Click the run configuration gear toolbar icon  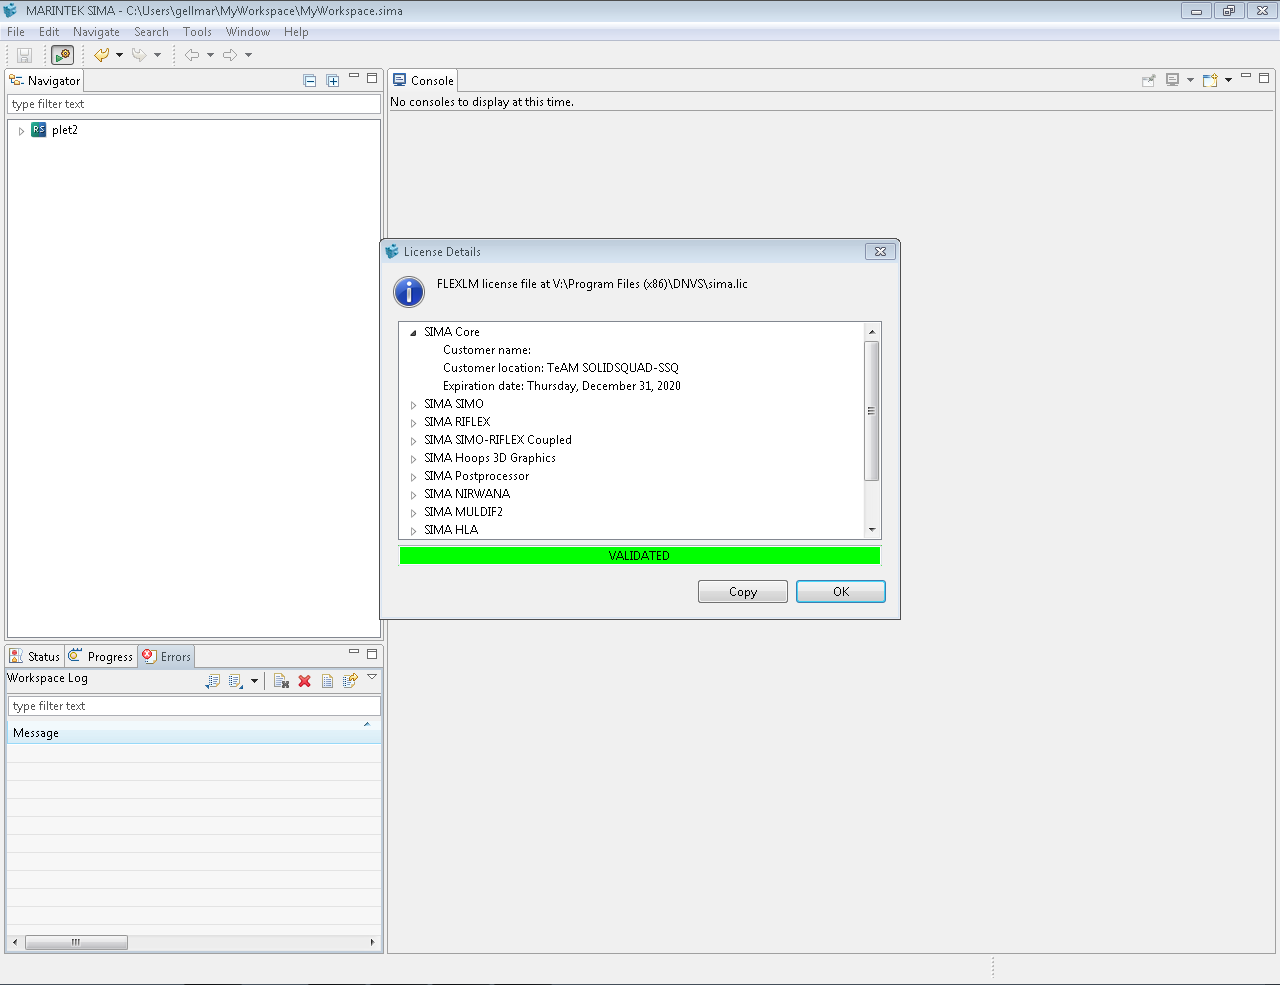(62, 55)
